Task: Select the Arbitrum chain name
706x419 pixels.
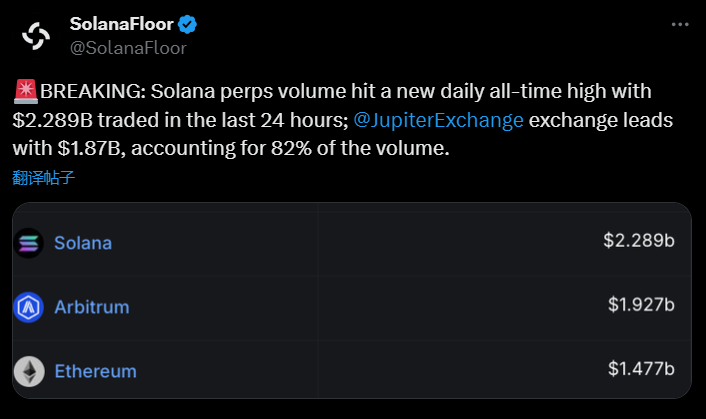Action: [91, 307]
